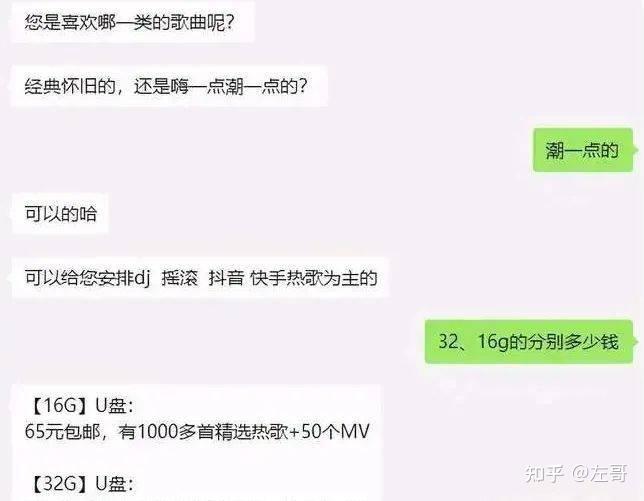Screen dimensions: 644x501
Task: Click the word 摇滚 in the message
Action: coord(179,278)
